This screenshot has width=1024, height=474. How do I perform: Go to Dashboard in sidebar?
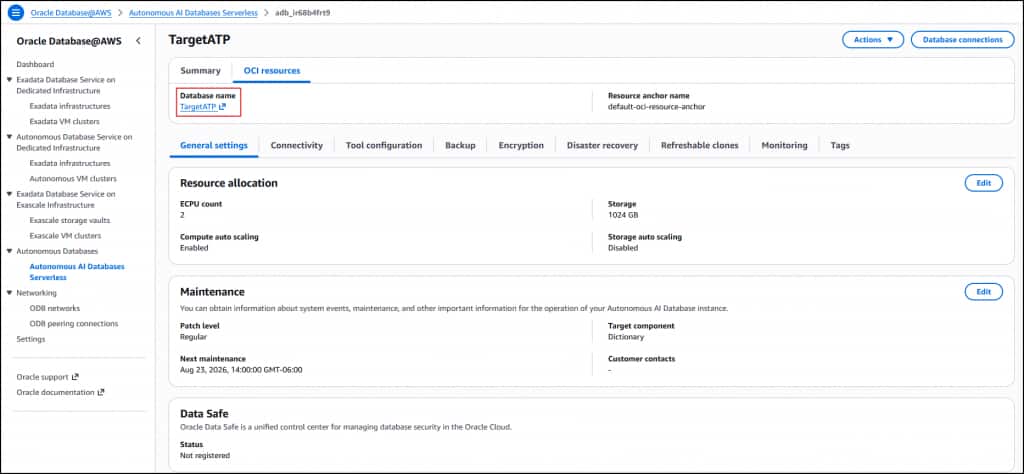point(35,64)
